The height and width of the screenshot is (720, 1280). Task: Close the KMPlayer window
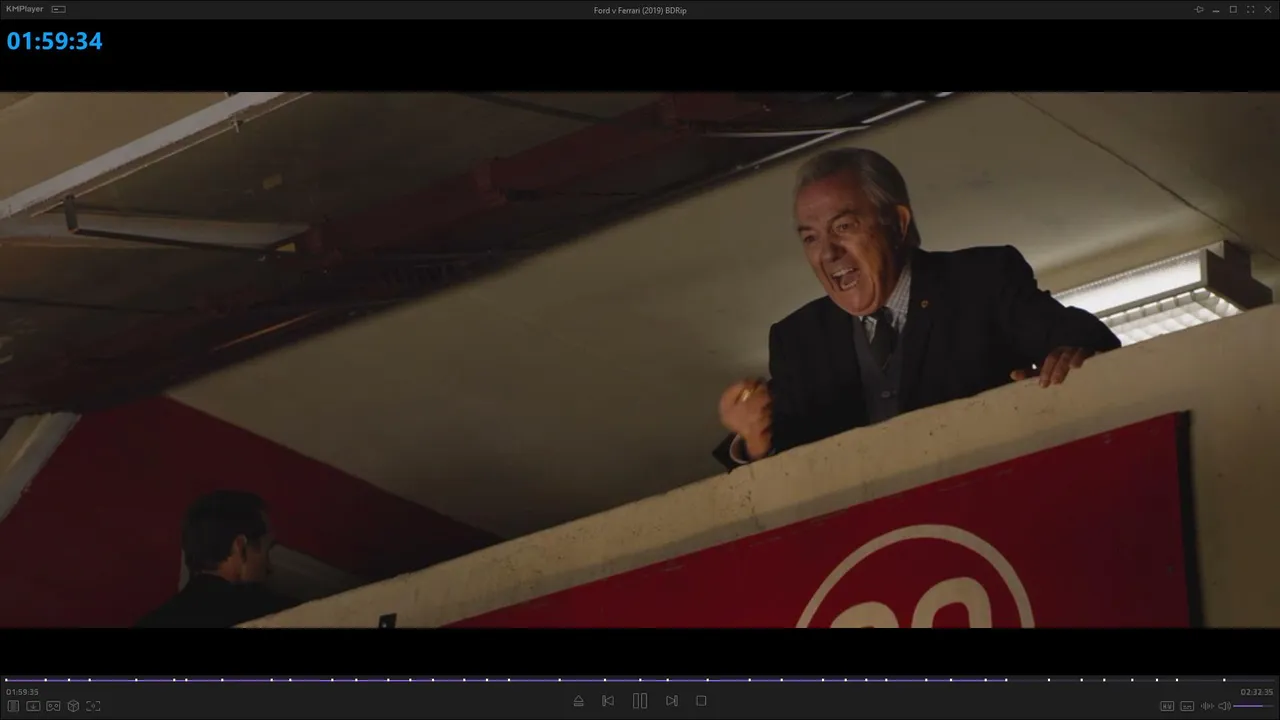point(1268,9)
